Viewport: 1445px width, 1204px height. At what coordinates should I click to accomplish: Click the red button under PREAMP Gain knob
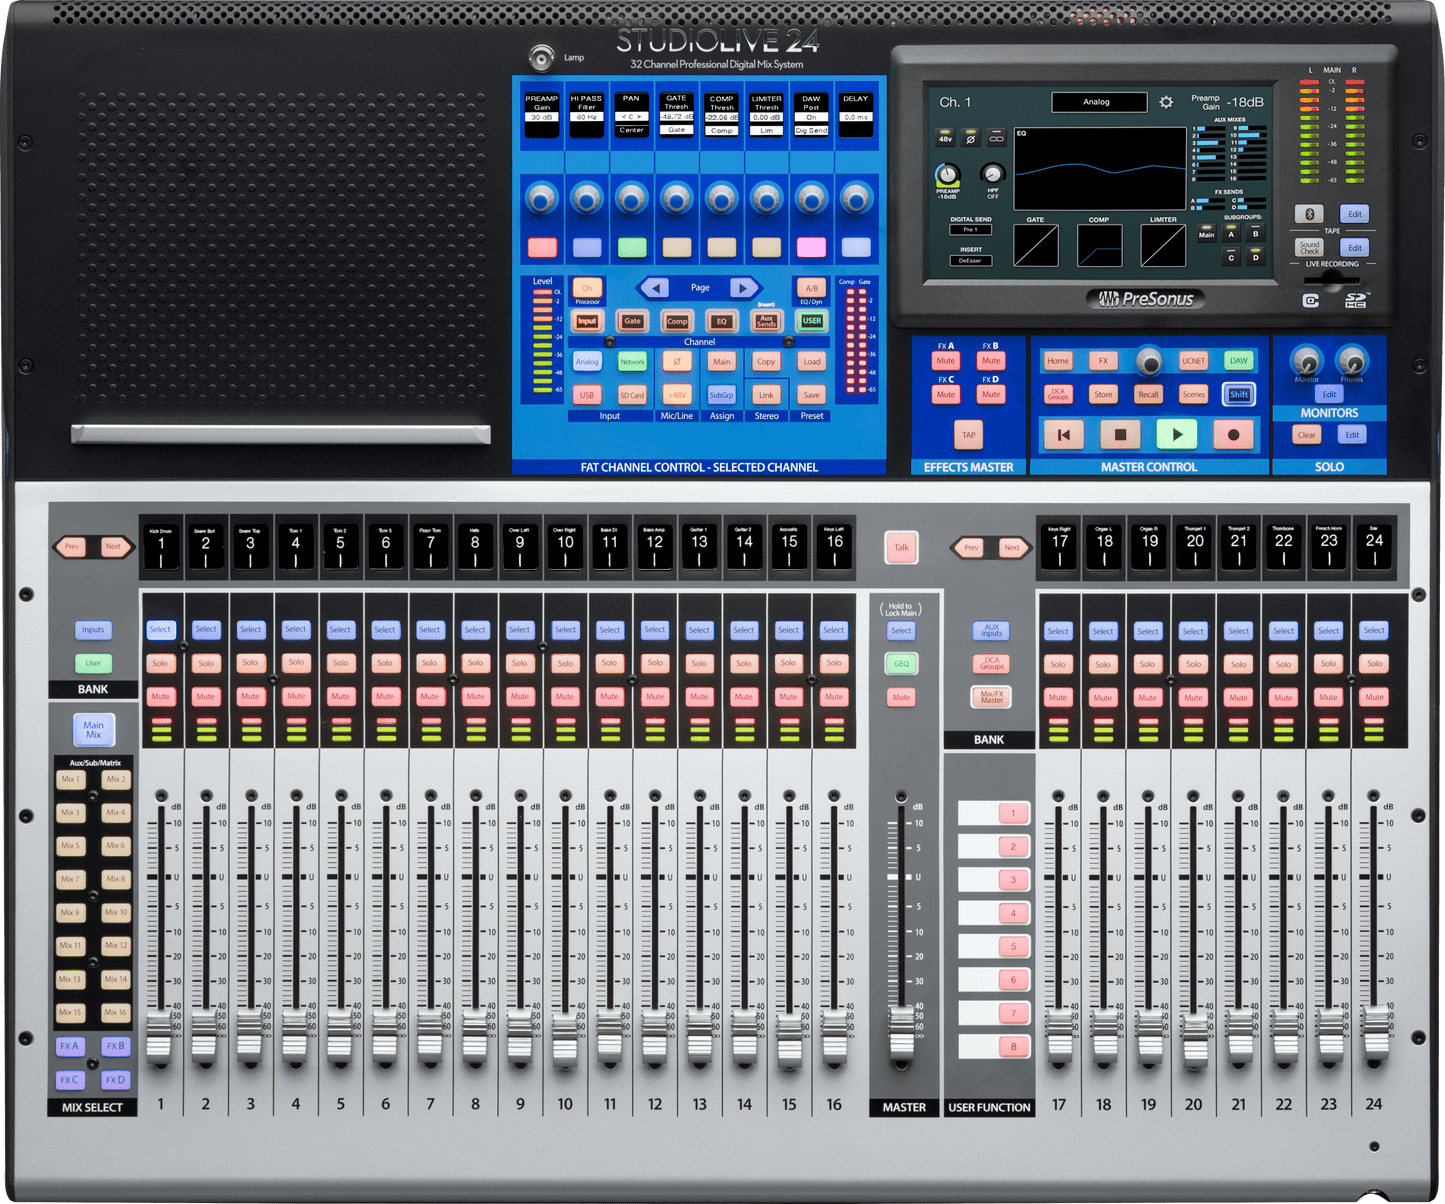542,247
